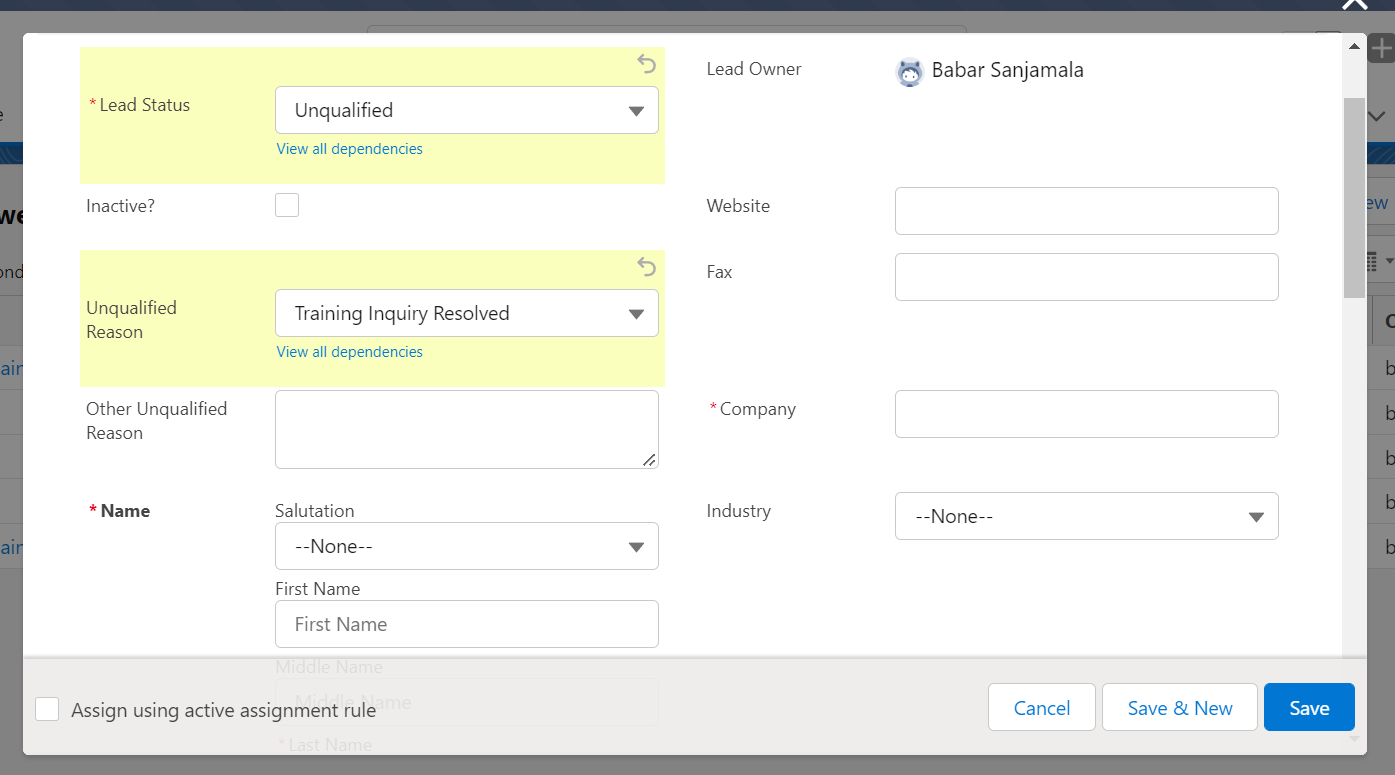Screen dimensions: 1395x775
Task: Focus the Company input field
Action: pos(1086,414)
